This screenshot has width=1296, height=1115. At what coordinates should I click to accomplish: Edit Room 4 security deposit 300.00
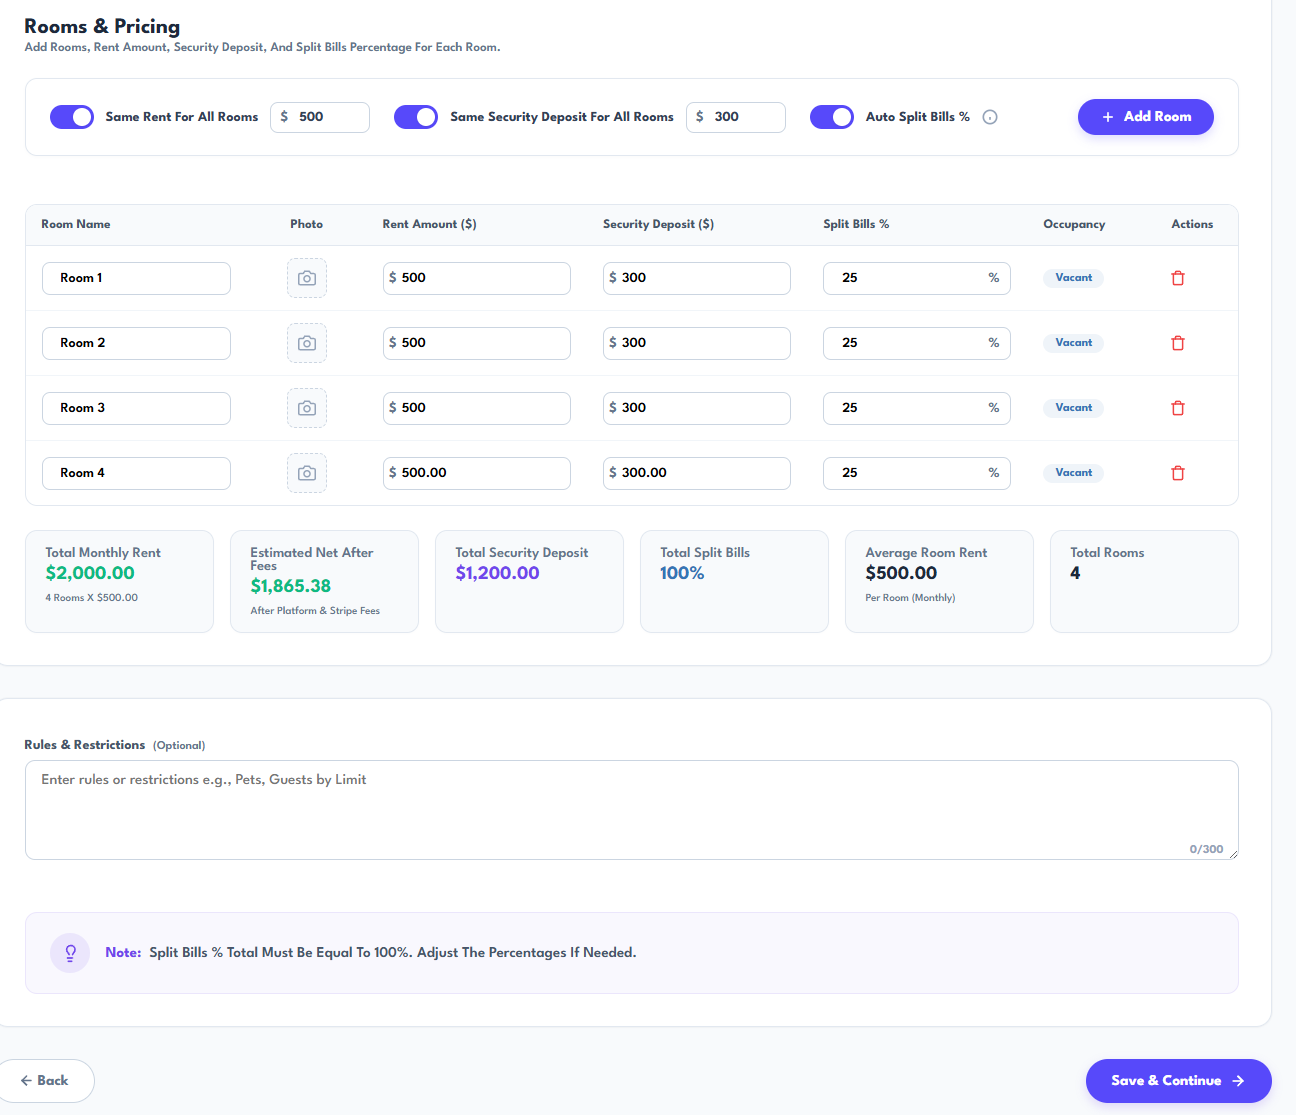coord(697,473)
